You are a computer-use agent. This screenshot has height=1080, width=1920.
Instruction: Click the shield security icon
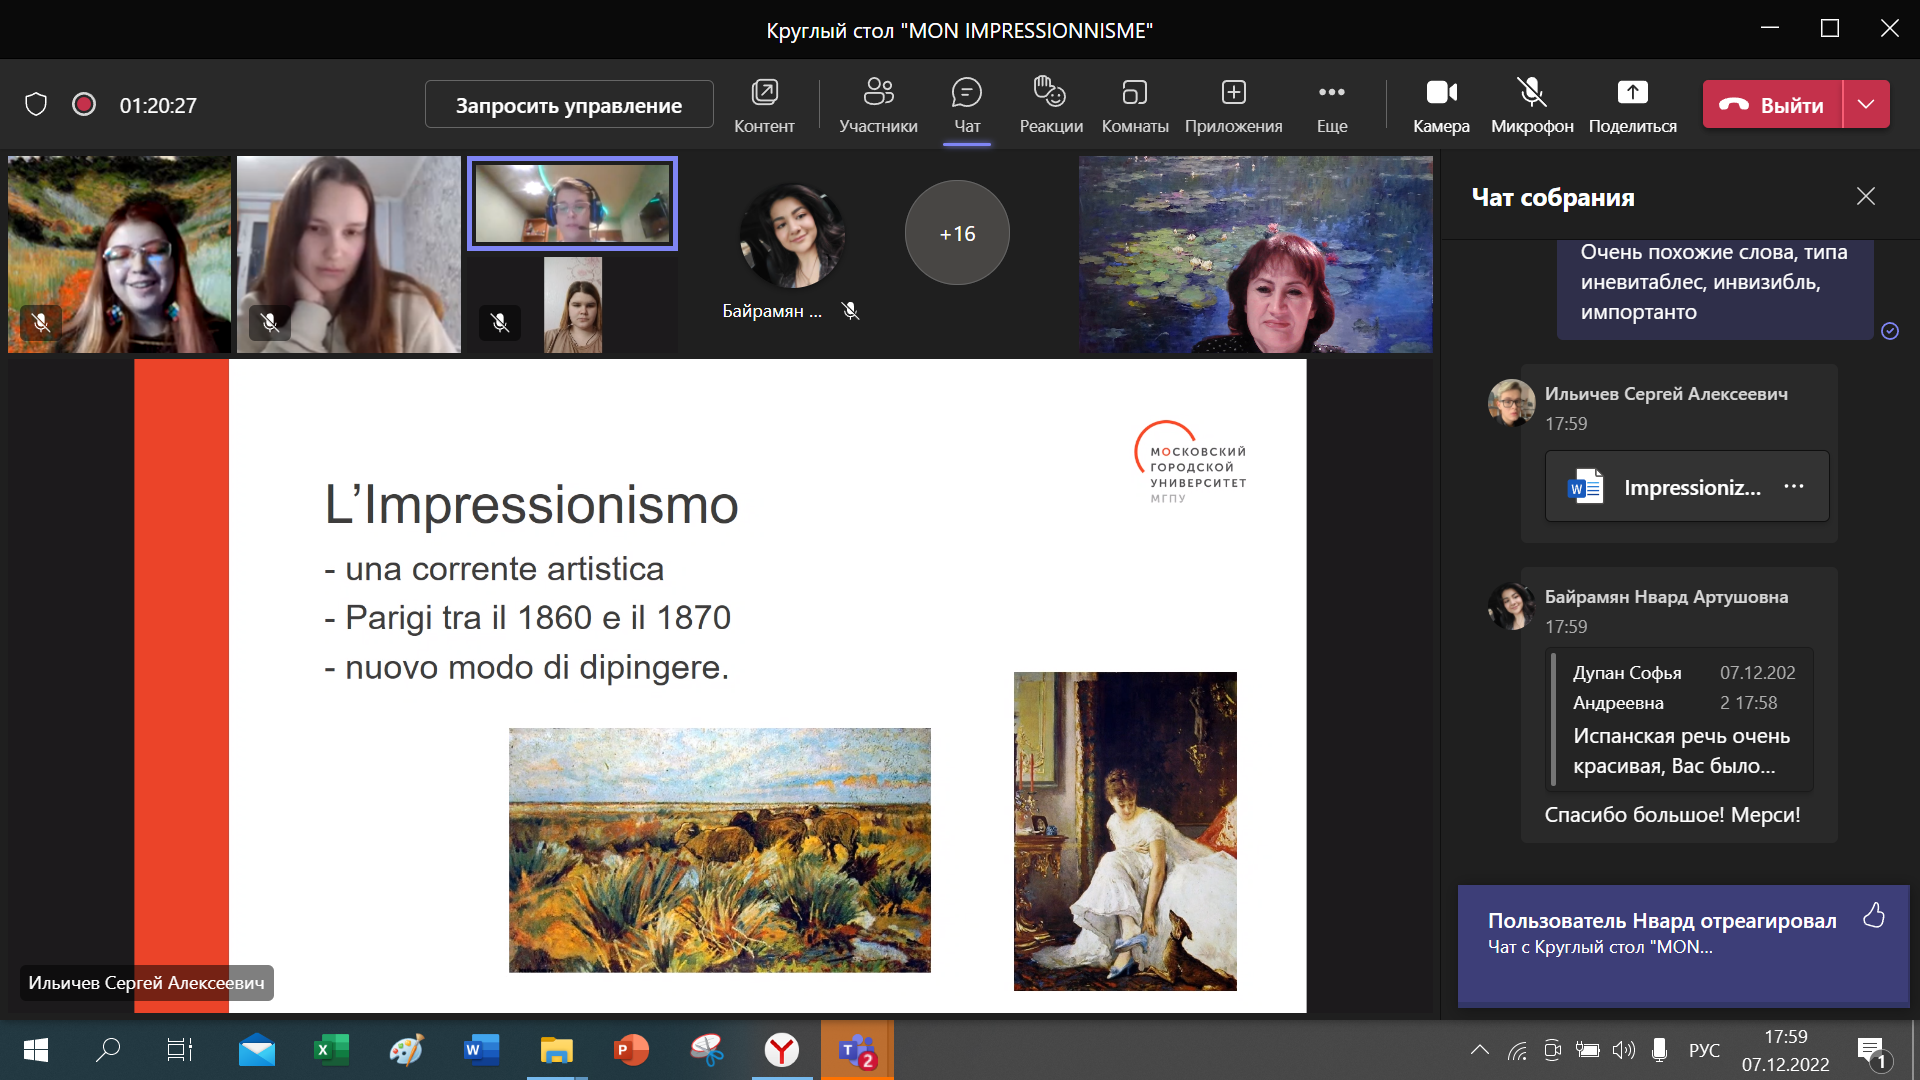[36, 105]
